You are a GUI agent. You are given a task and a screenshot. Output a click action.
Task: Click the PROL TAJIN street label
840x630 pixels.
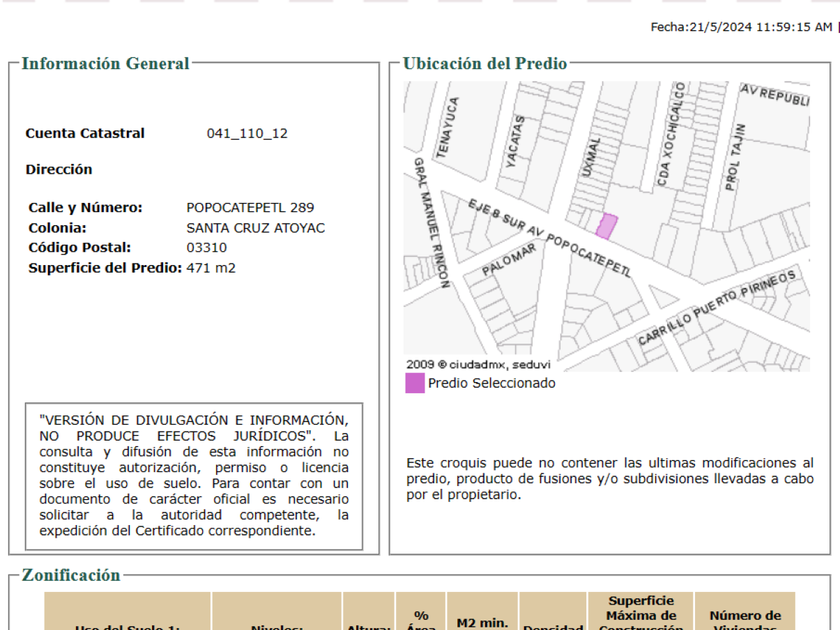point(735,157)
